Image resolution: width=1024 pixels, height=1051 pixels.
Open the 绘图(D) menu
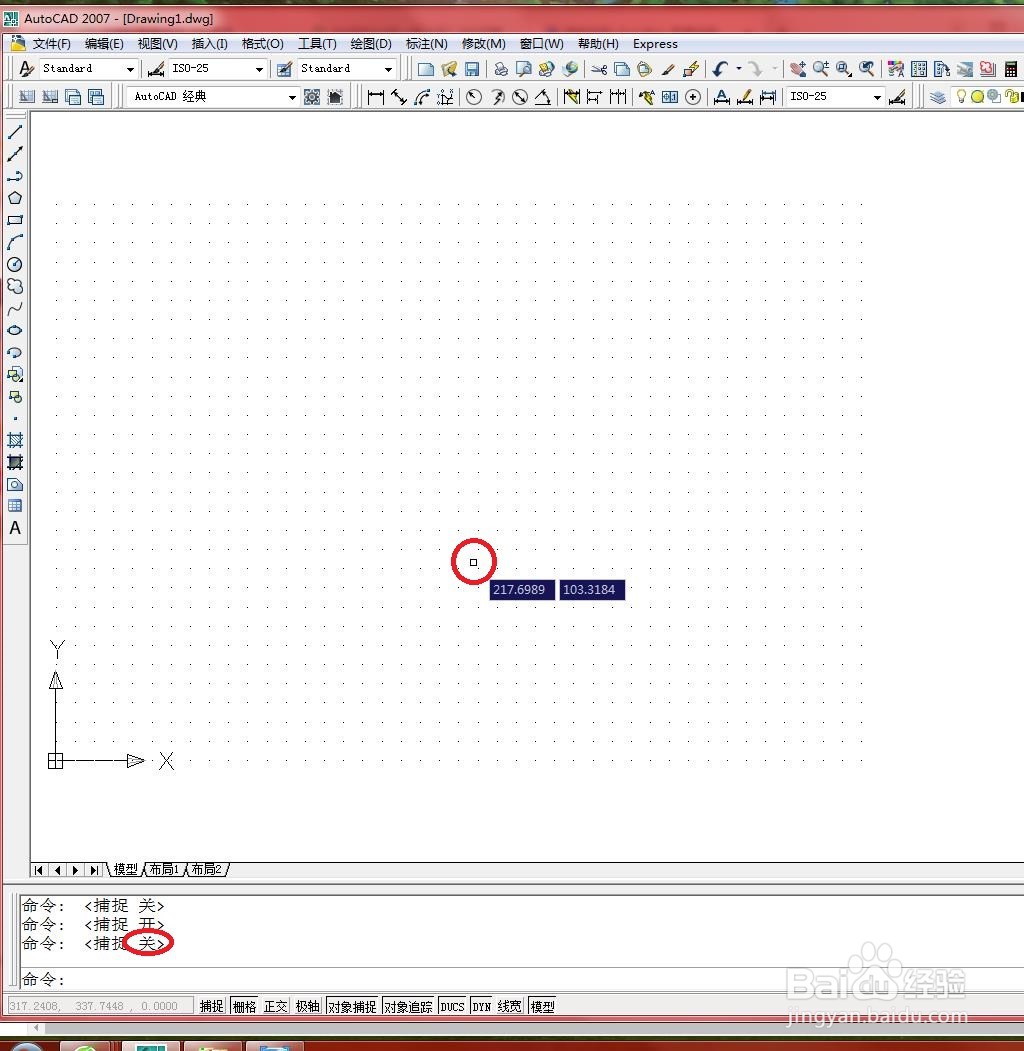coord(371,44)
